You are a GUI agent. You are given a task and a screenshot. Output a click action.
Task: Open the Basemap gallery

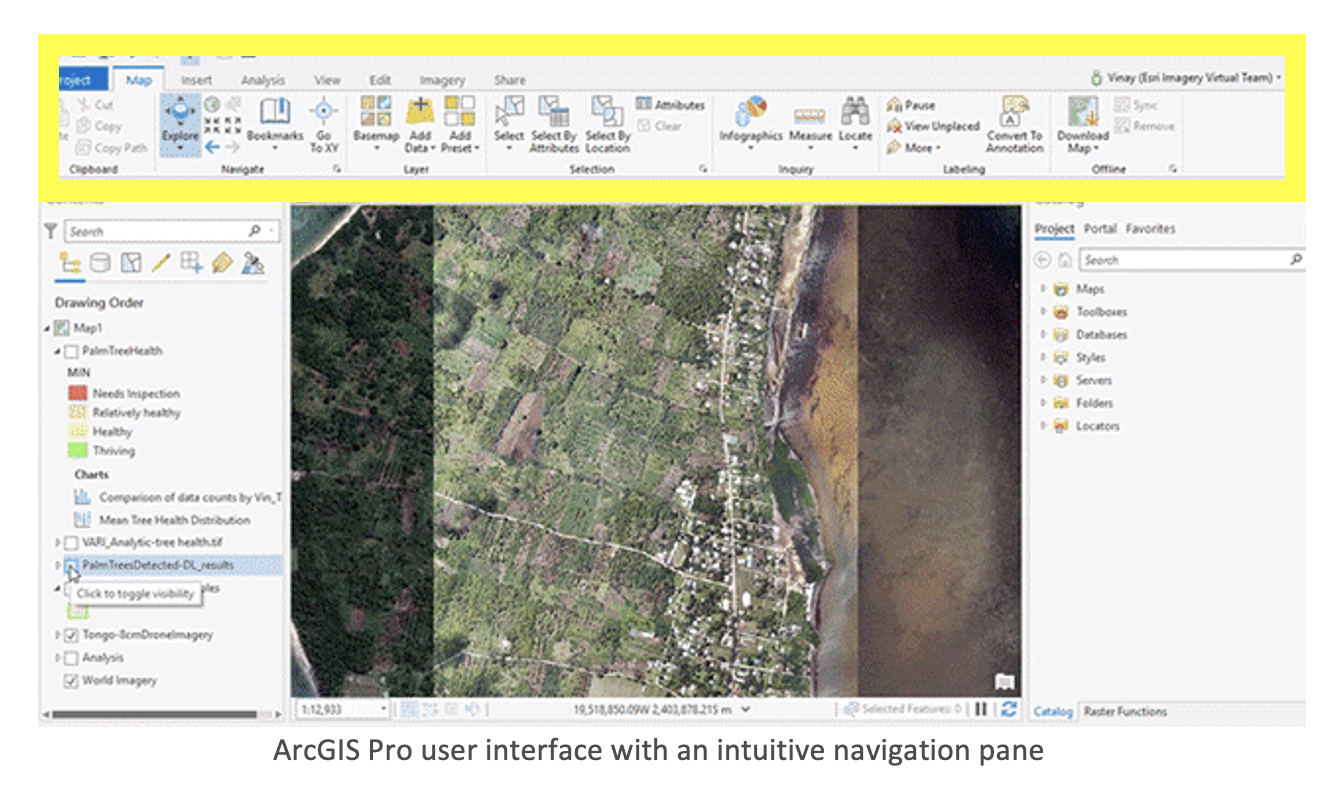tap(376, 124)
